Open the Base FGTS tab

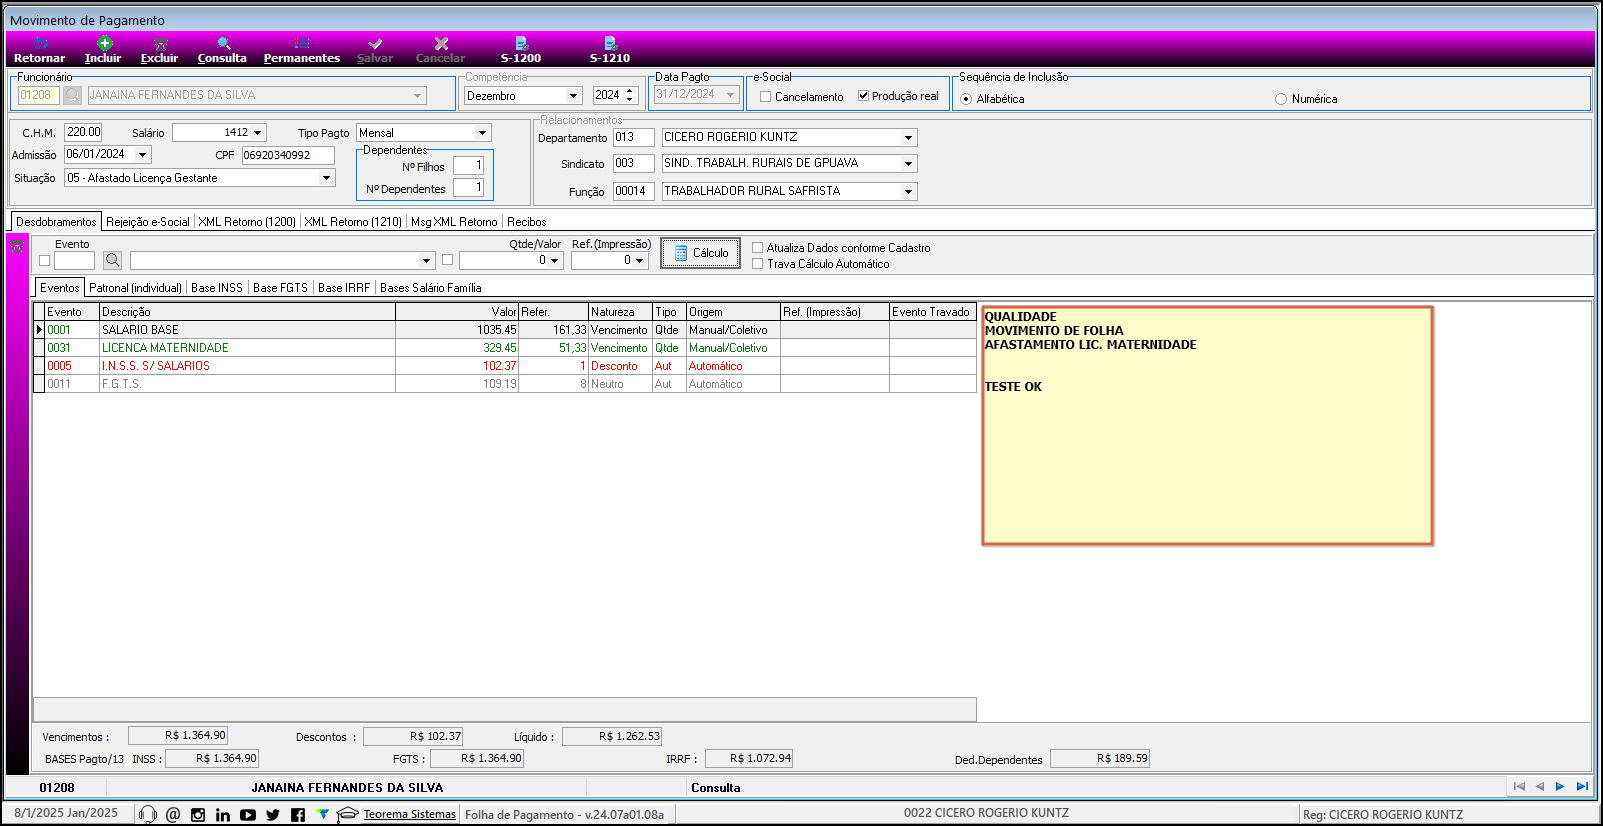[280, 288]
